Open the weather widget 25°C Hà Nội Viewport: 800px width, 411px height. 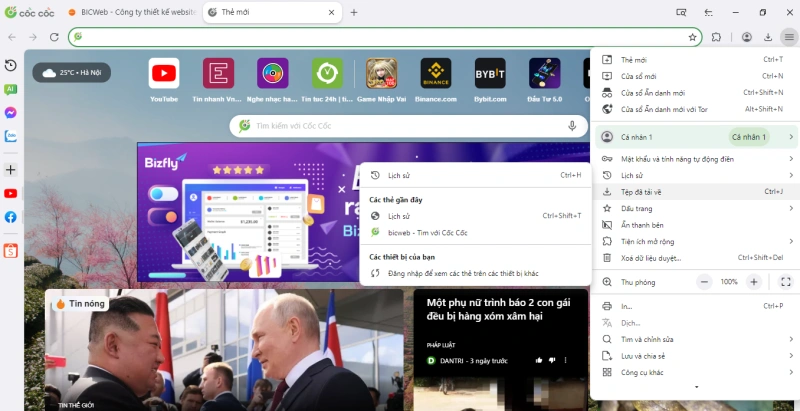71,73
